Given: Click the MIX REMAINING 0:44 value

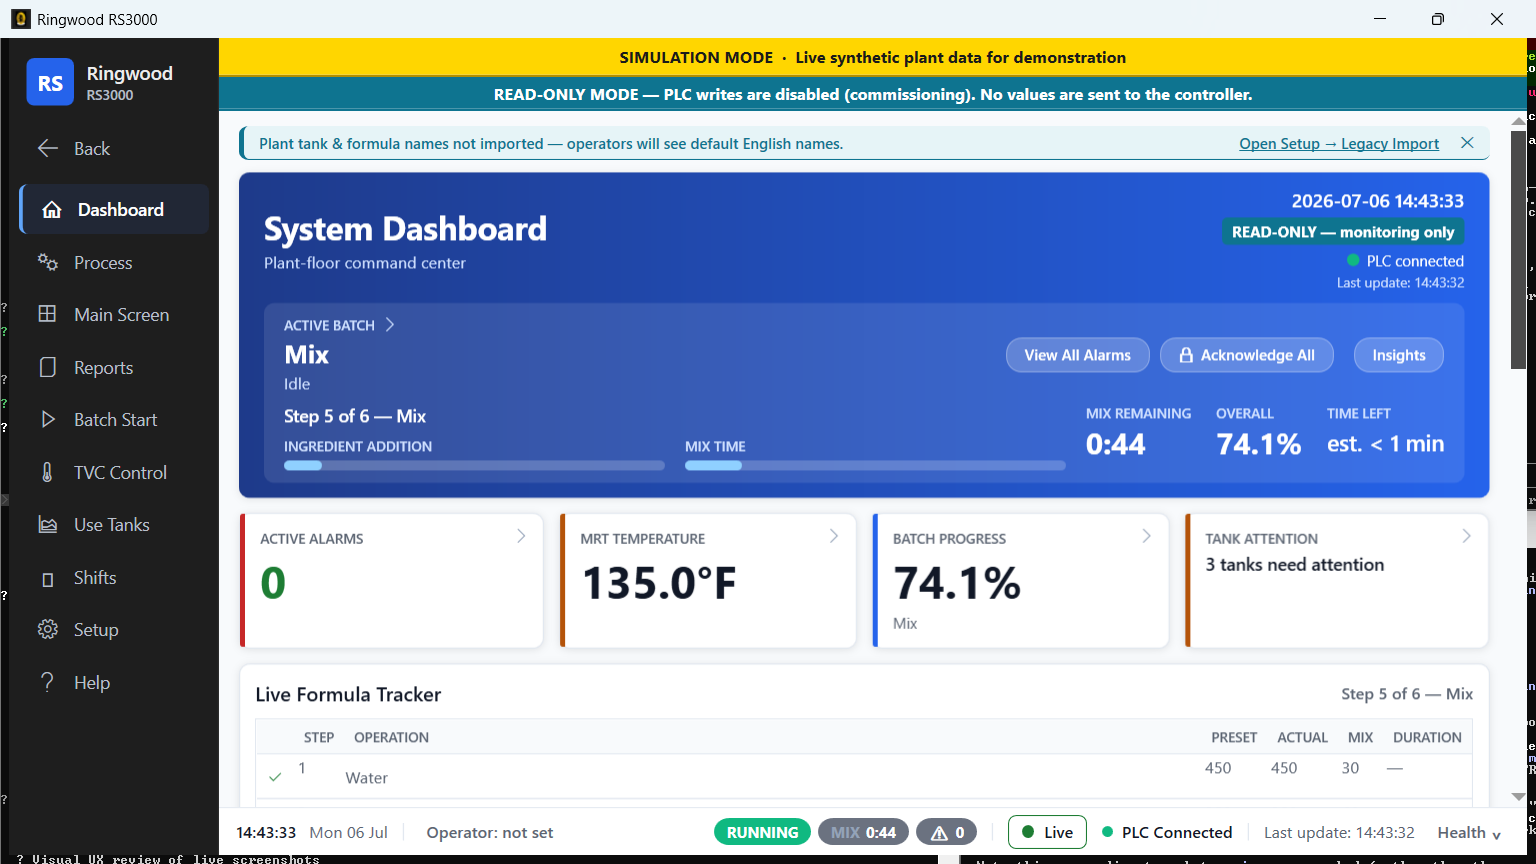Looking at the screenshot, I should [1115, 444].
